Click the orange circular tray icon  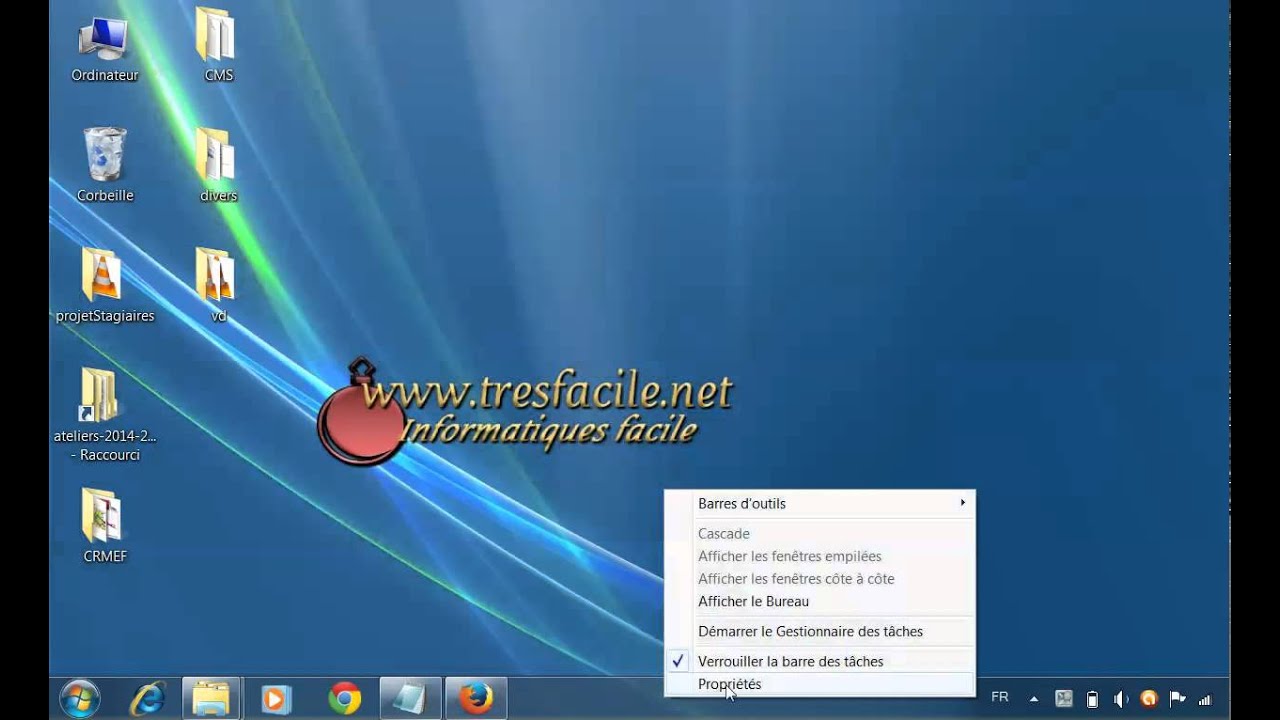click(x=1149, y=699)
